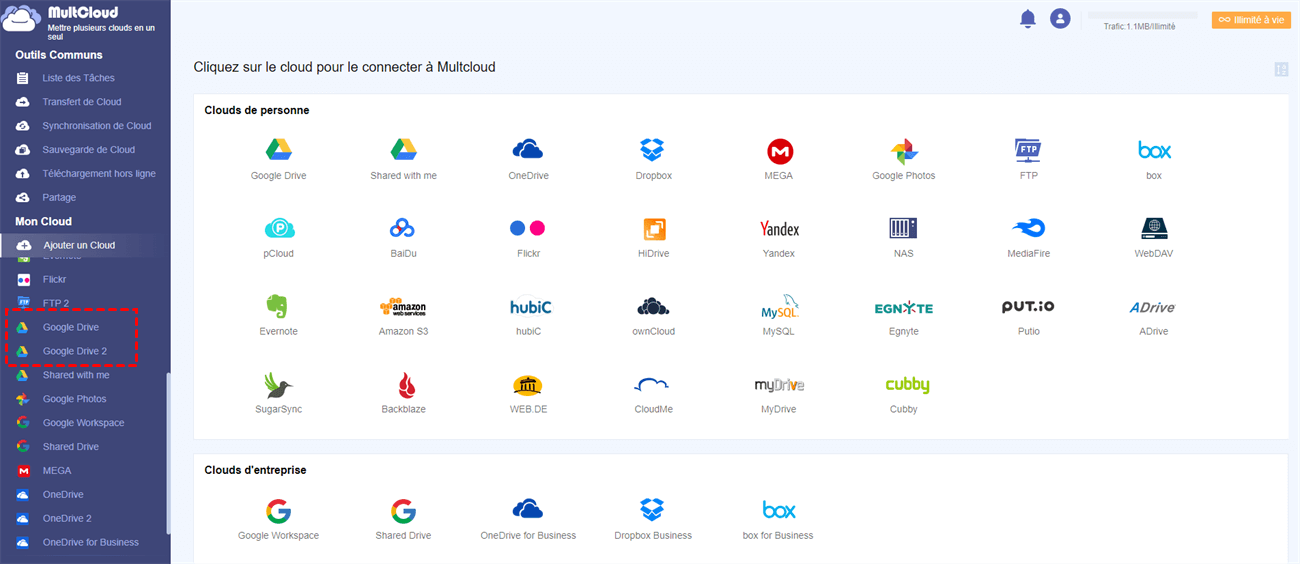This screenshot has width=1300, height=564.
Task: Click the Illimité à vie upgrade button
Action: click(x=1251, y=19)
